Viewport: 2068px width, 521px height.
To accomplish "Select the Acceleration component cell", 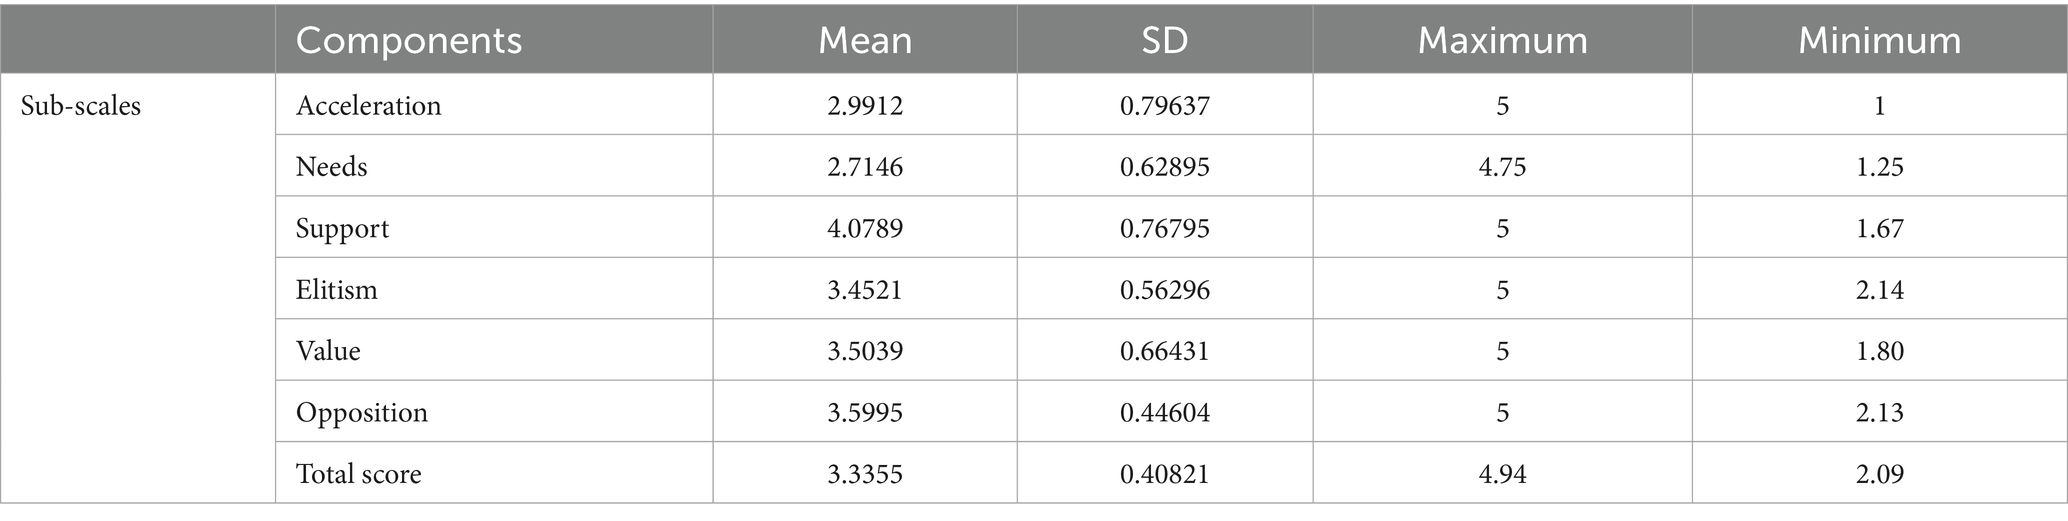I will click(368, 106).
